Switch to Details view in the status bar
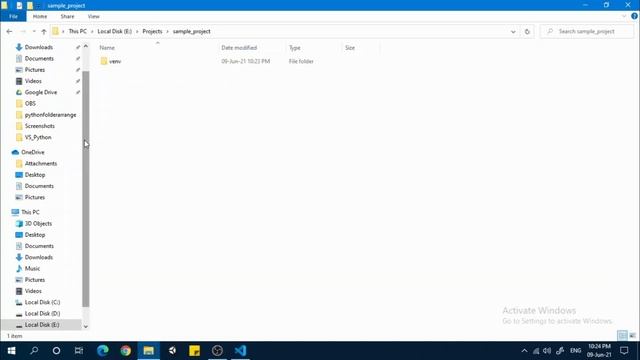 pos(622,336)
